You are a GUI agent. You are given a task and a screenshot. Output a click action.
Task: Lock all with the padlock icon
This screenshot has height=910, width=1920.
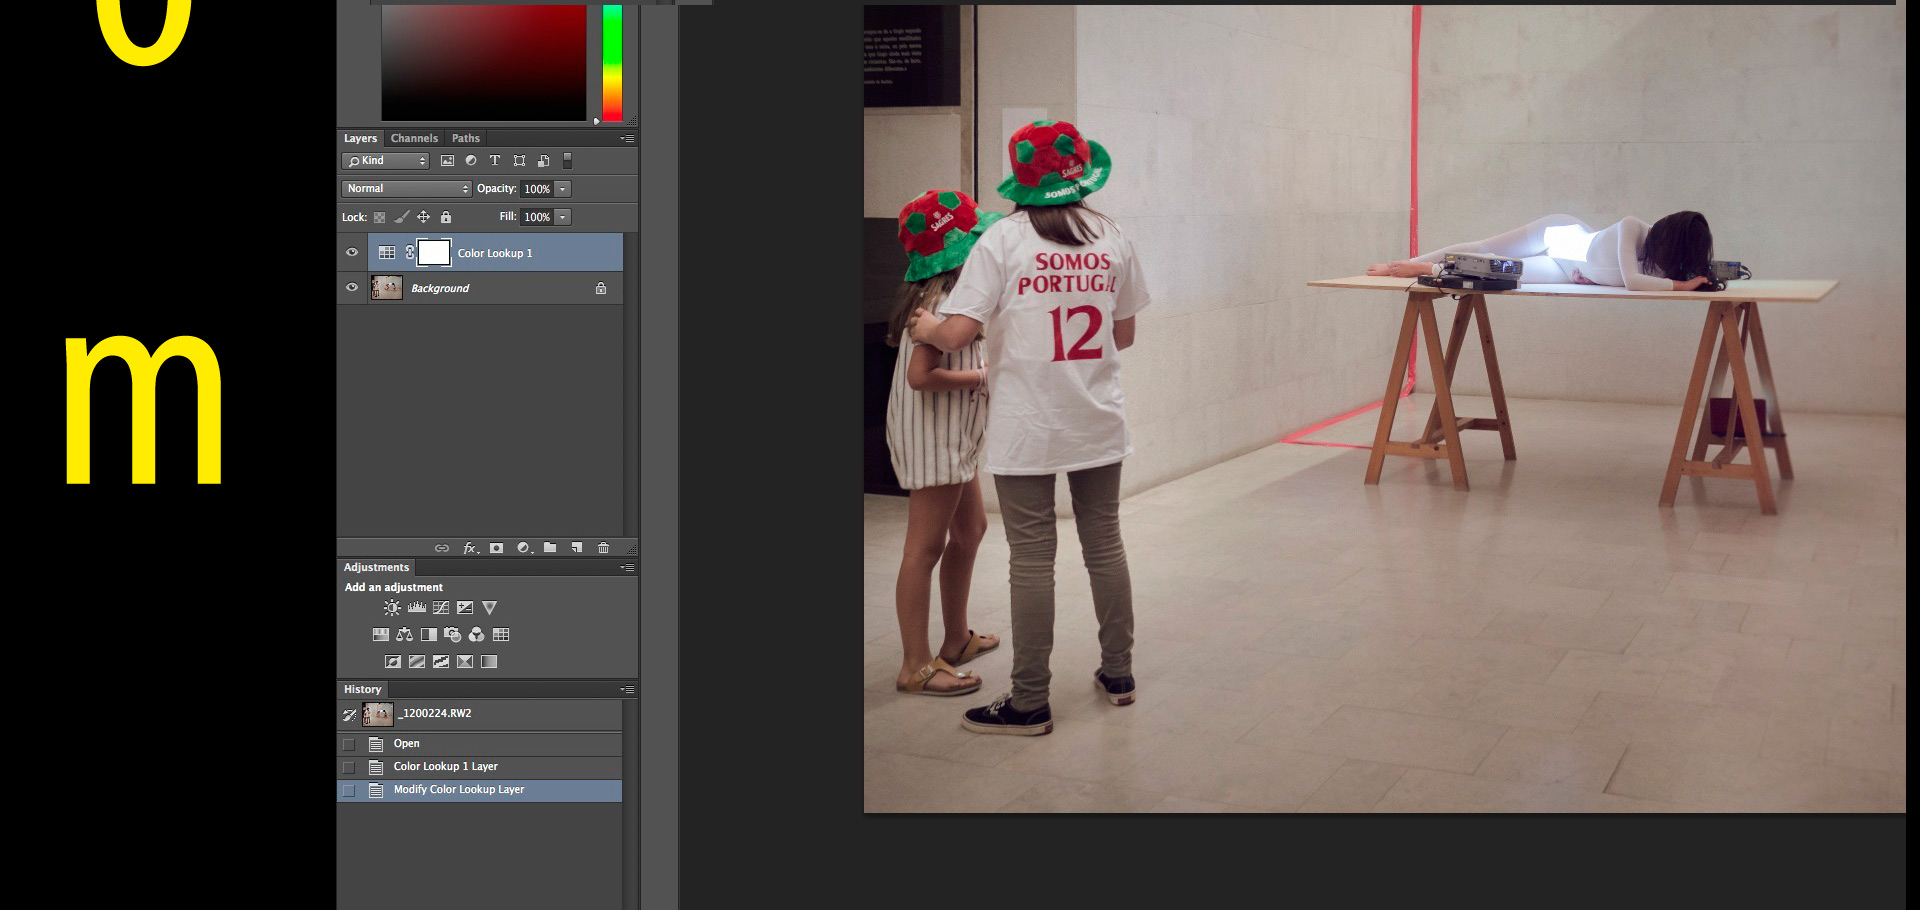click(x=446, y=217)
